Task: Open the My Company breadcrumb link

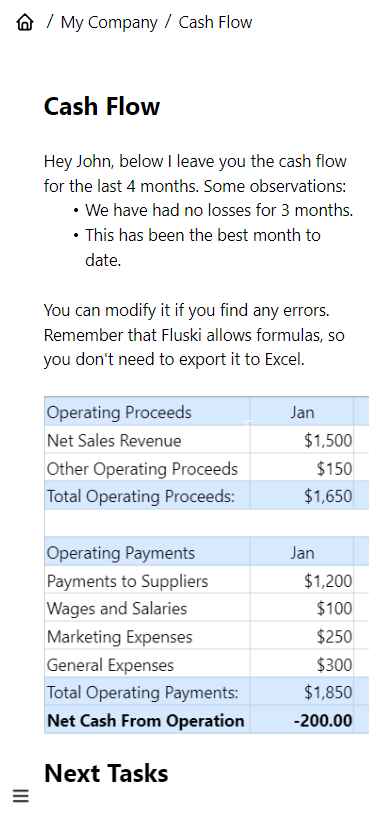Action: pyautogui.click(x=109, y=23)
